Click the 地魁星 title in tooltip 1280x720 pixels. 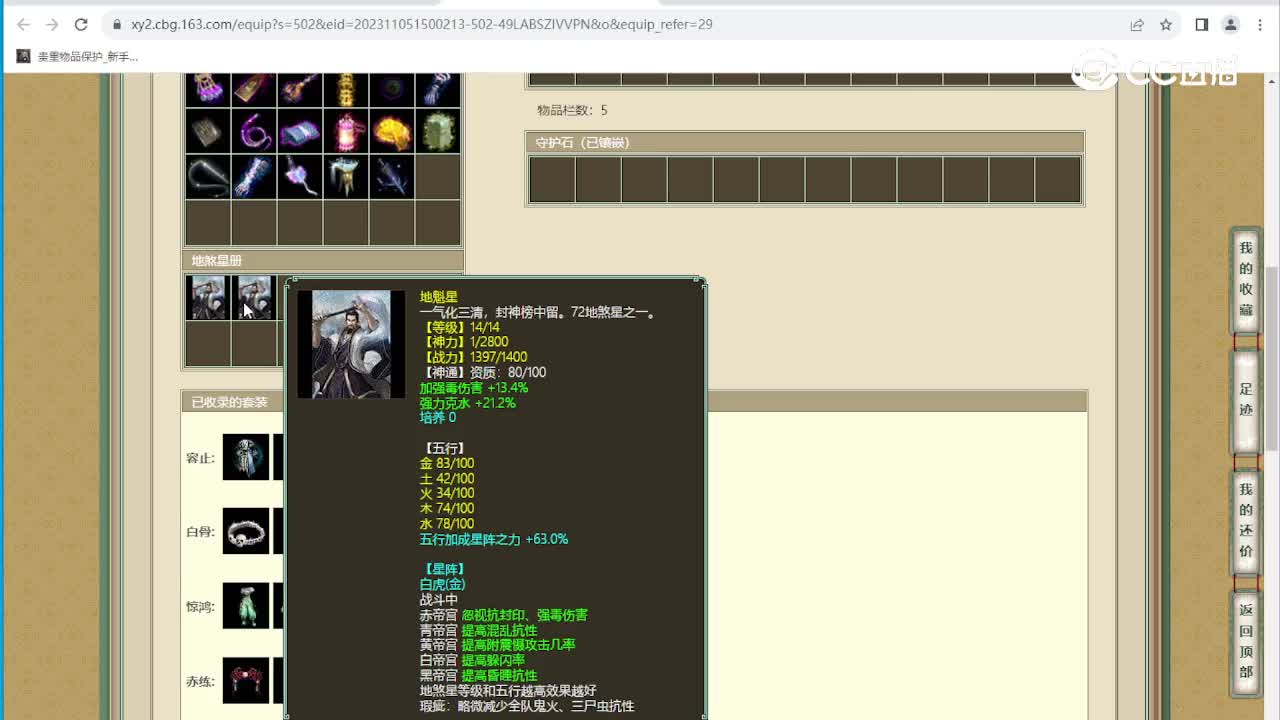pos(439,297)
